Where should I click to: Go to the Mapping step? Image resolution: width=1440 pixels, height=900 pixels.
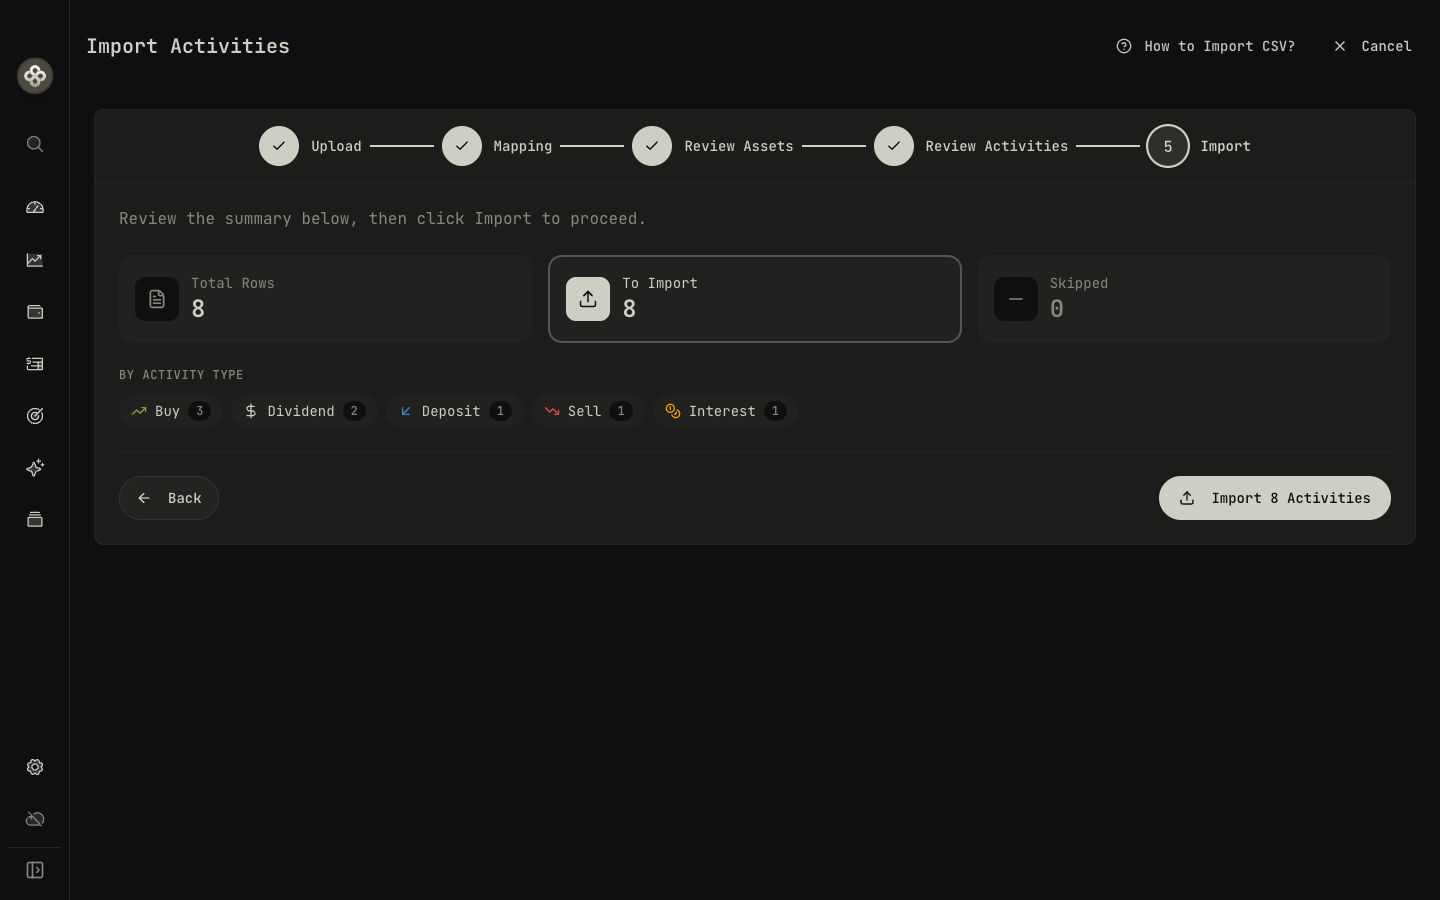[x=497, y=146]
